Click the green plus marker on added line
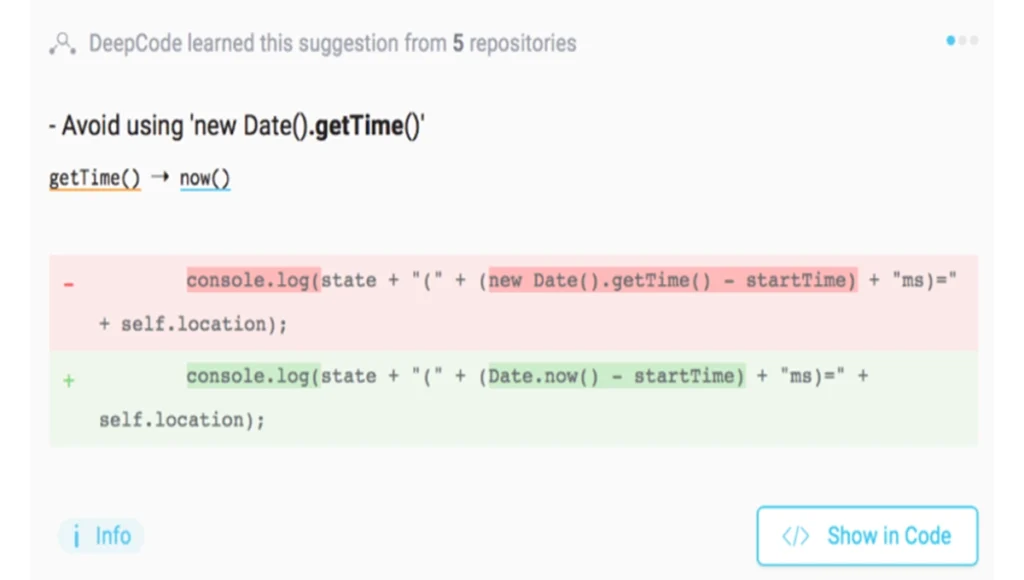Image resolution: width=1024 pixels, height=580 pixels. click(x=69, y=380)
